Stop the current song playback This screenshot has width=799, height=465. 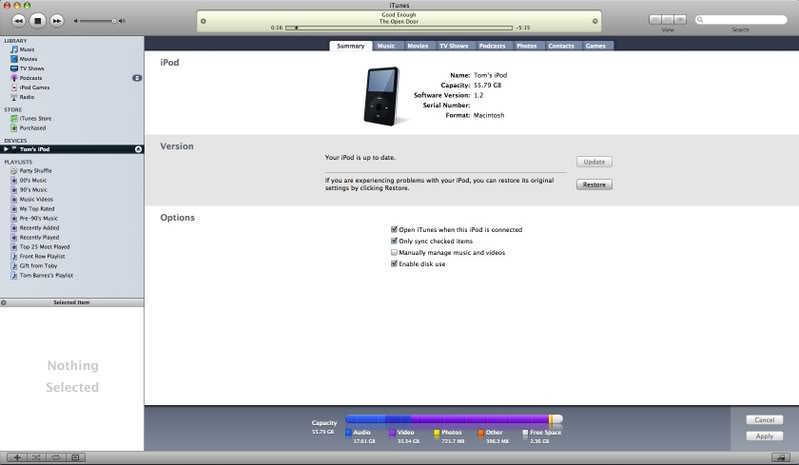pyautogui.click(x=38, y=21)
